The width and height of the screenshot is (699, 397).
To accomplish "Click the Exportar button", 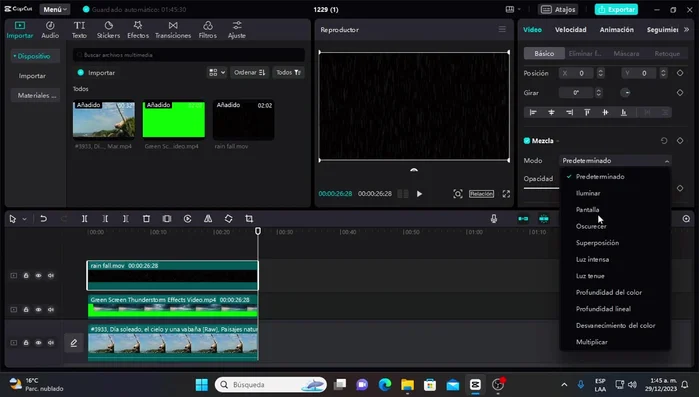I will [x=616, y=9].
